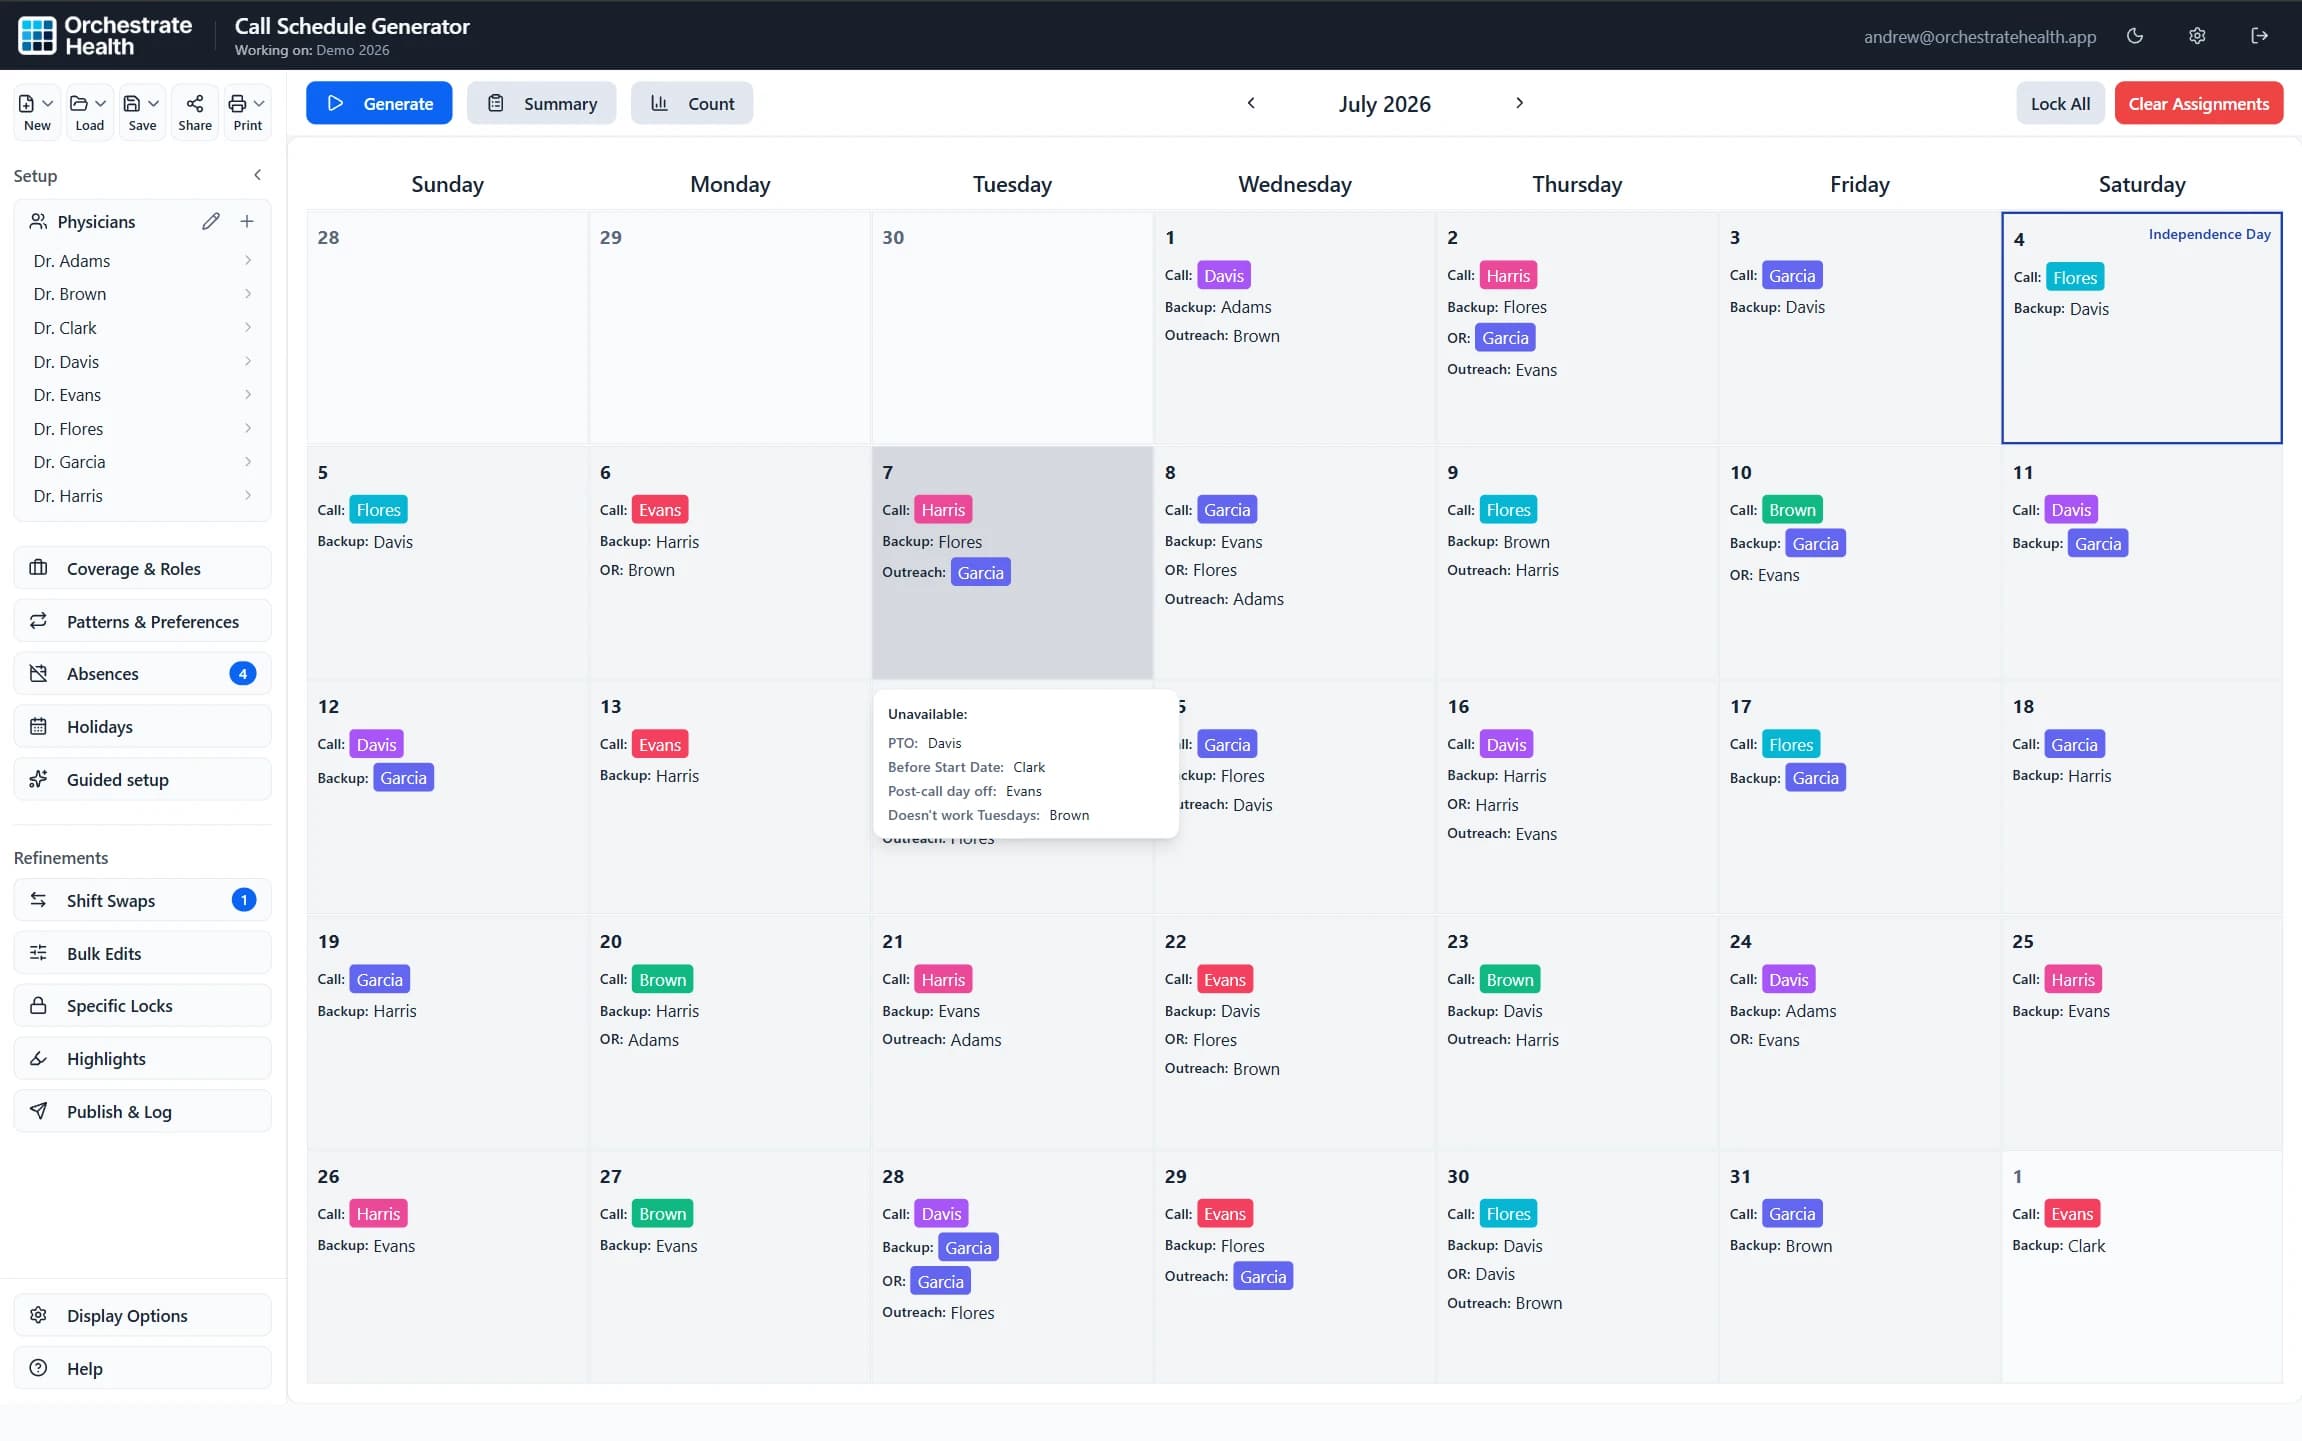Open the Summary view
Viewport: 2302px width, 1441px height.
point(541,103)
